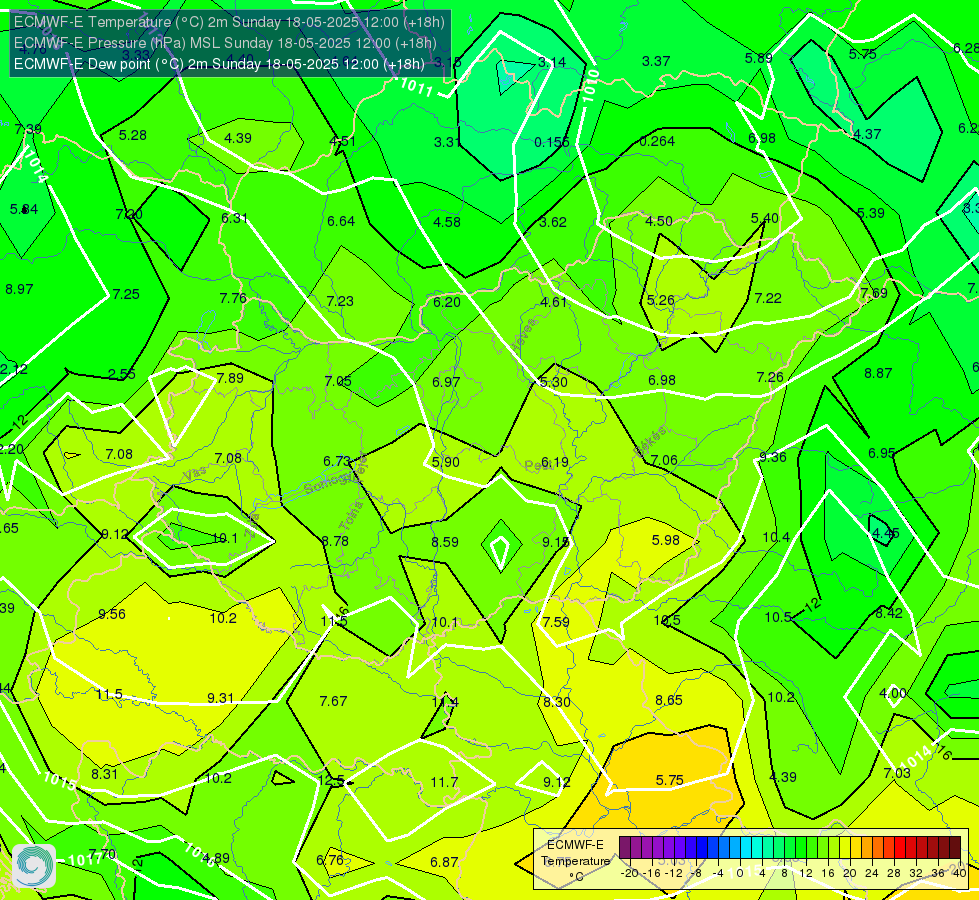Select the ECMWF-E Pressure MSL layer label

[x=225, y=43]
